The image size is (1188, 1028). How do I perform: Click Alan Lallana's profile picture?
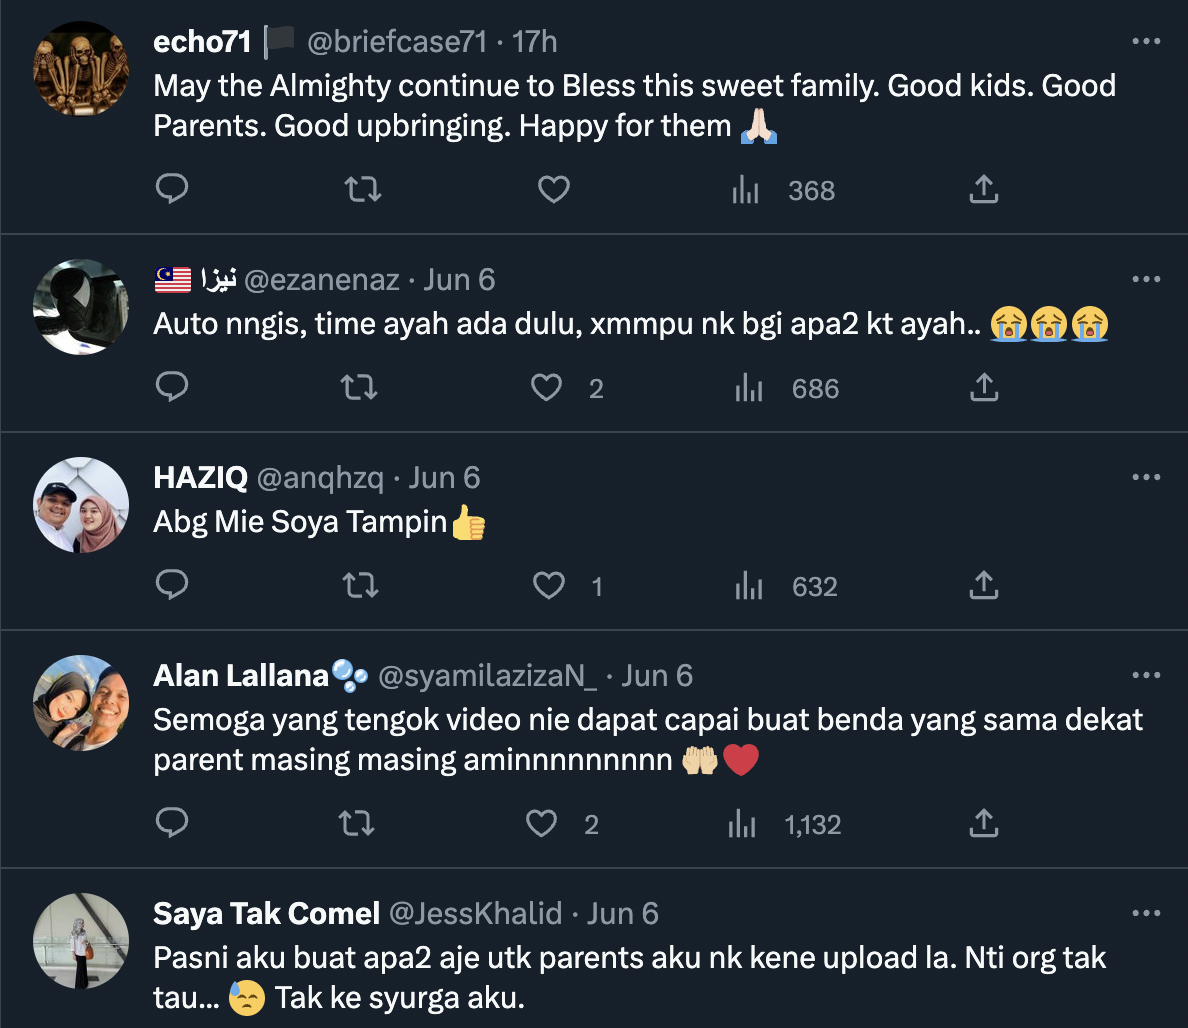pyautogui.click(x=81, y=703)
